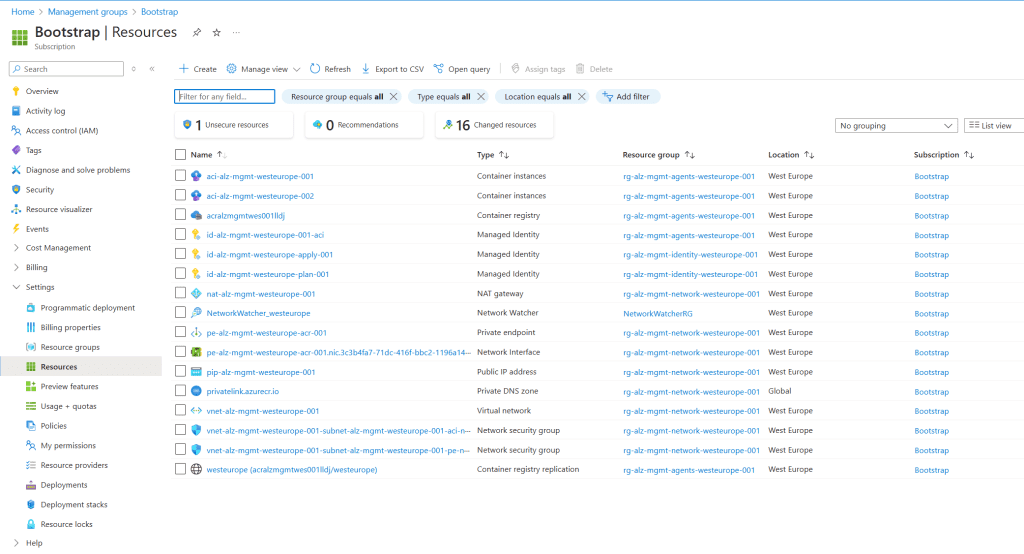Open the more options ellipsis in header

(x=236, y=33)
